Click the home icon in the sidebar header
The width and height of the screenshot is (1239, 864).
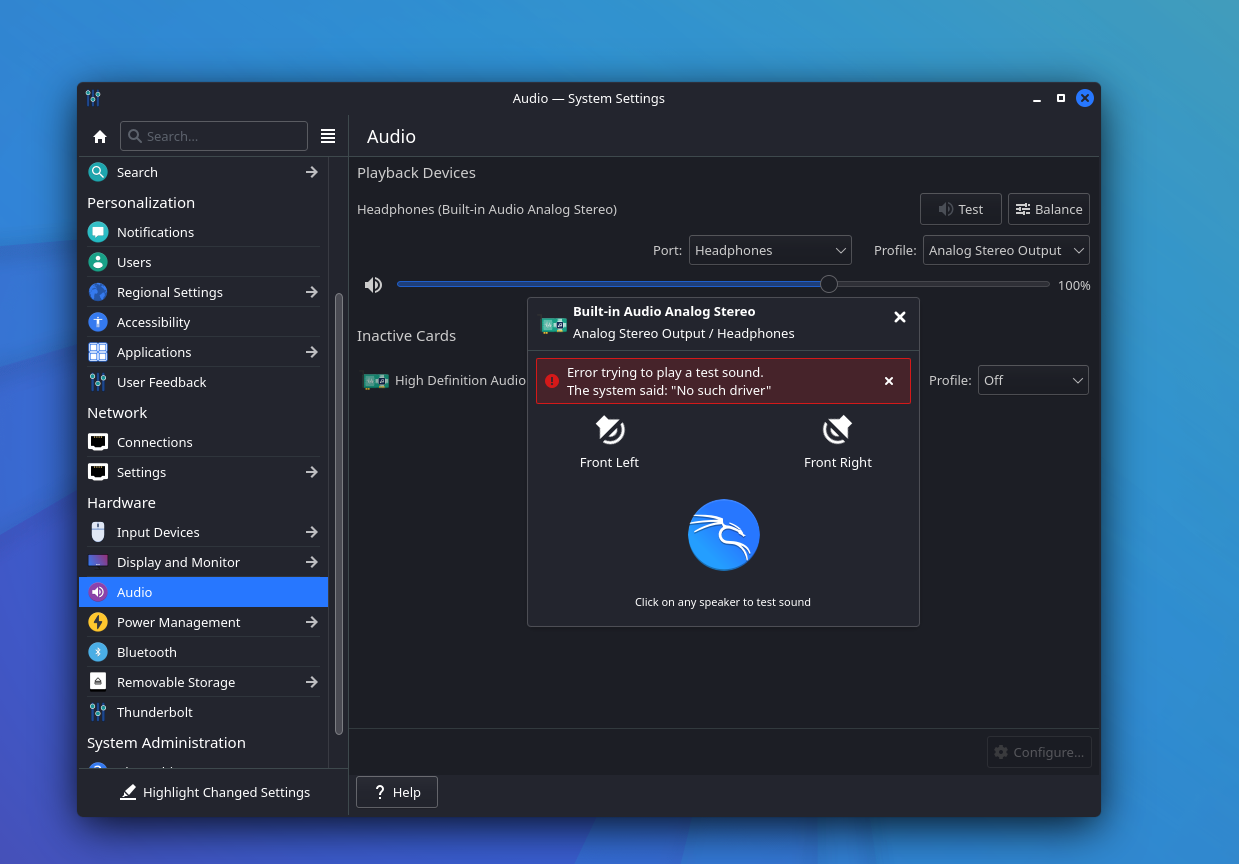(x=100, y=136)
